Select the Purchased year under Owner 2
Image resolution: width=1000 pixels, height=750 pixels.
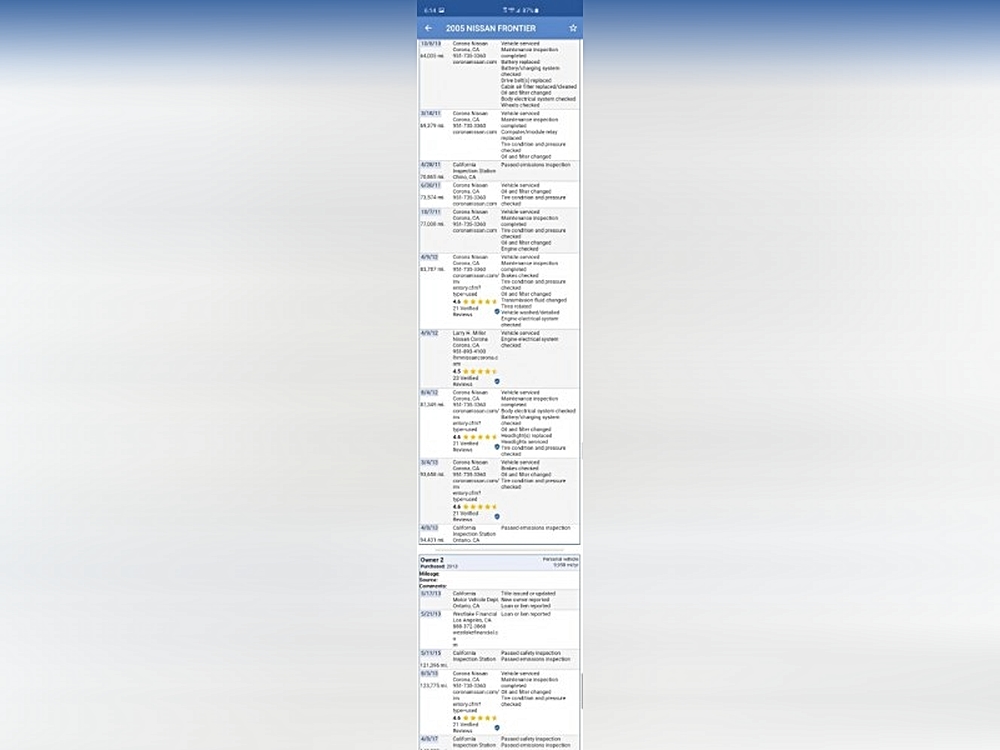pyautogui.click(x=452, y=566)
